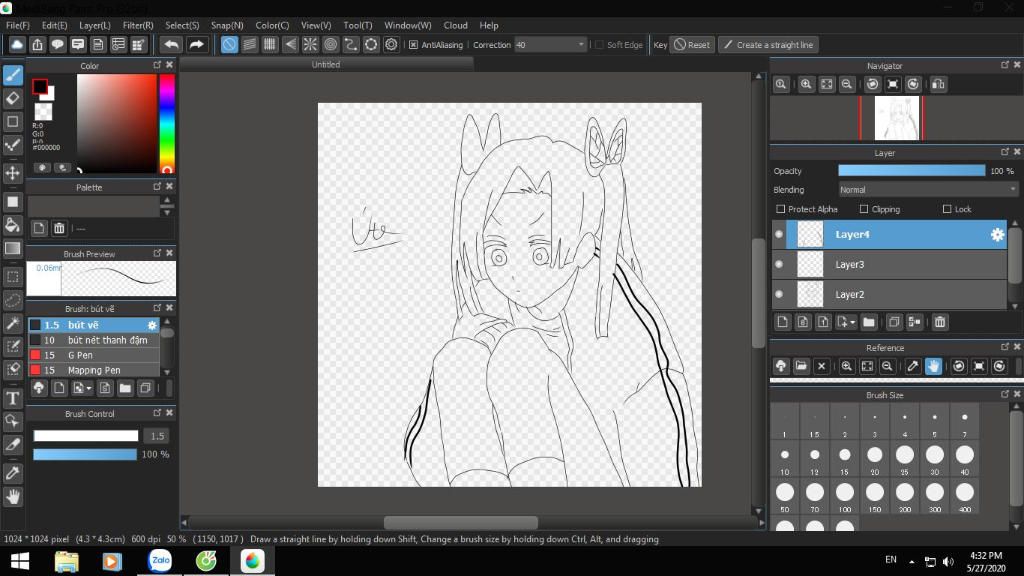Expand add-brush dropdown arrow in Brush panel
The width and height of the screenshot is (1024, 576).
click(x=89, y=389)
